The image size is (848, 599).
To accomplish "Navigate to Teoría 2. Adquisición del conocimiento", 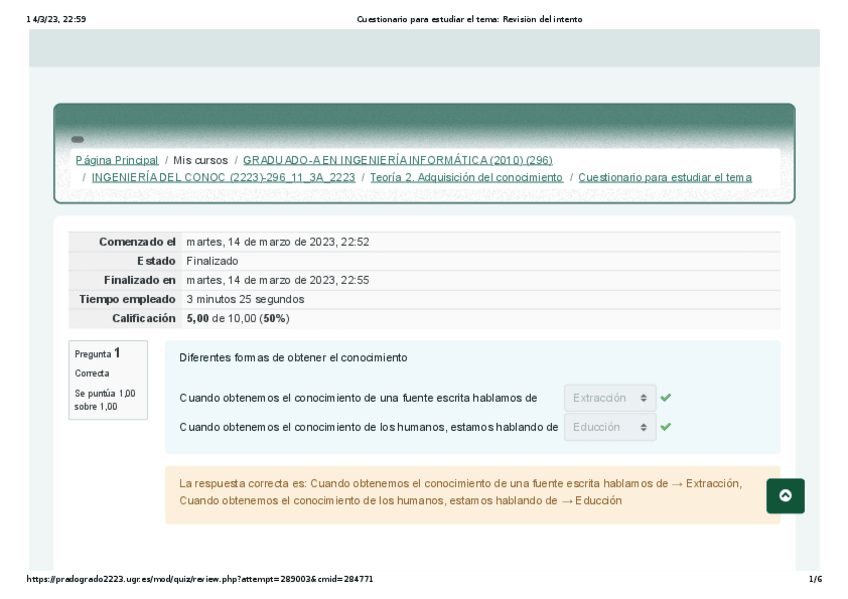I will [466, 177].
